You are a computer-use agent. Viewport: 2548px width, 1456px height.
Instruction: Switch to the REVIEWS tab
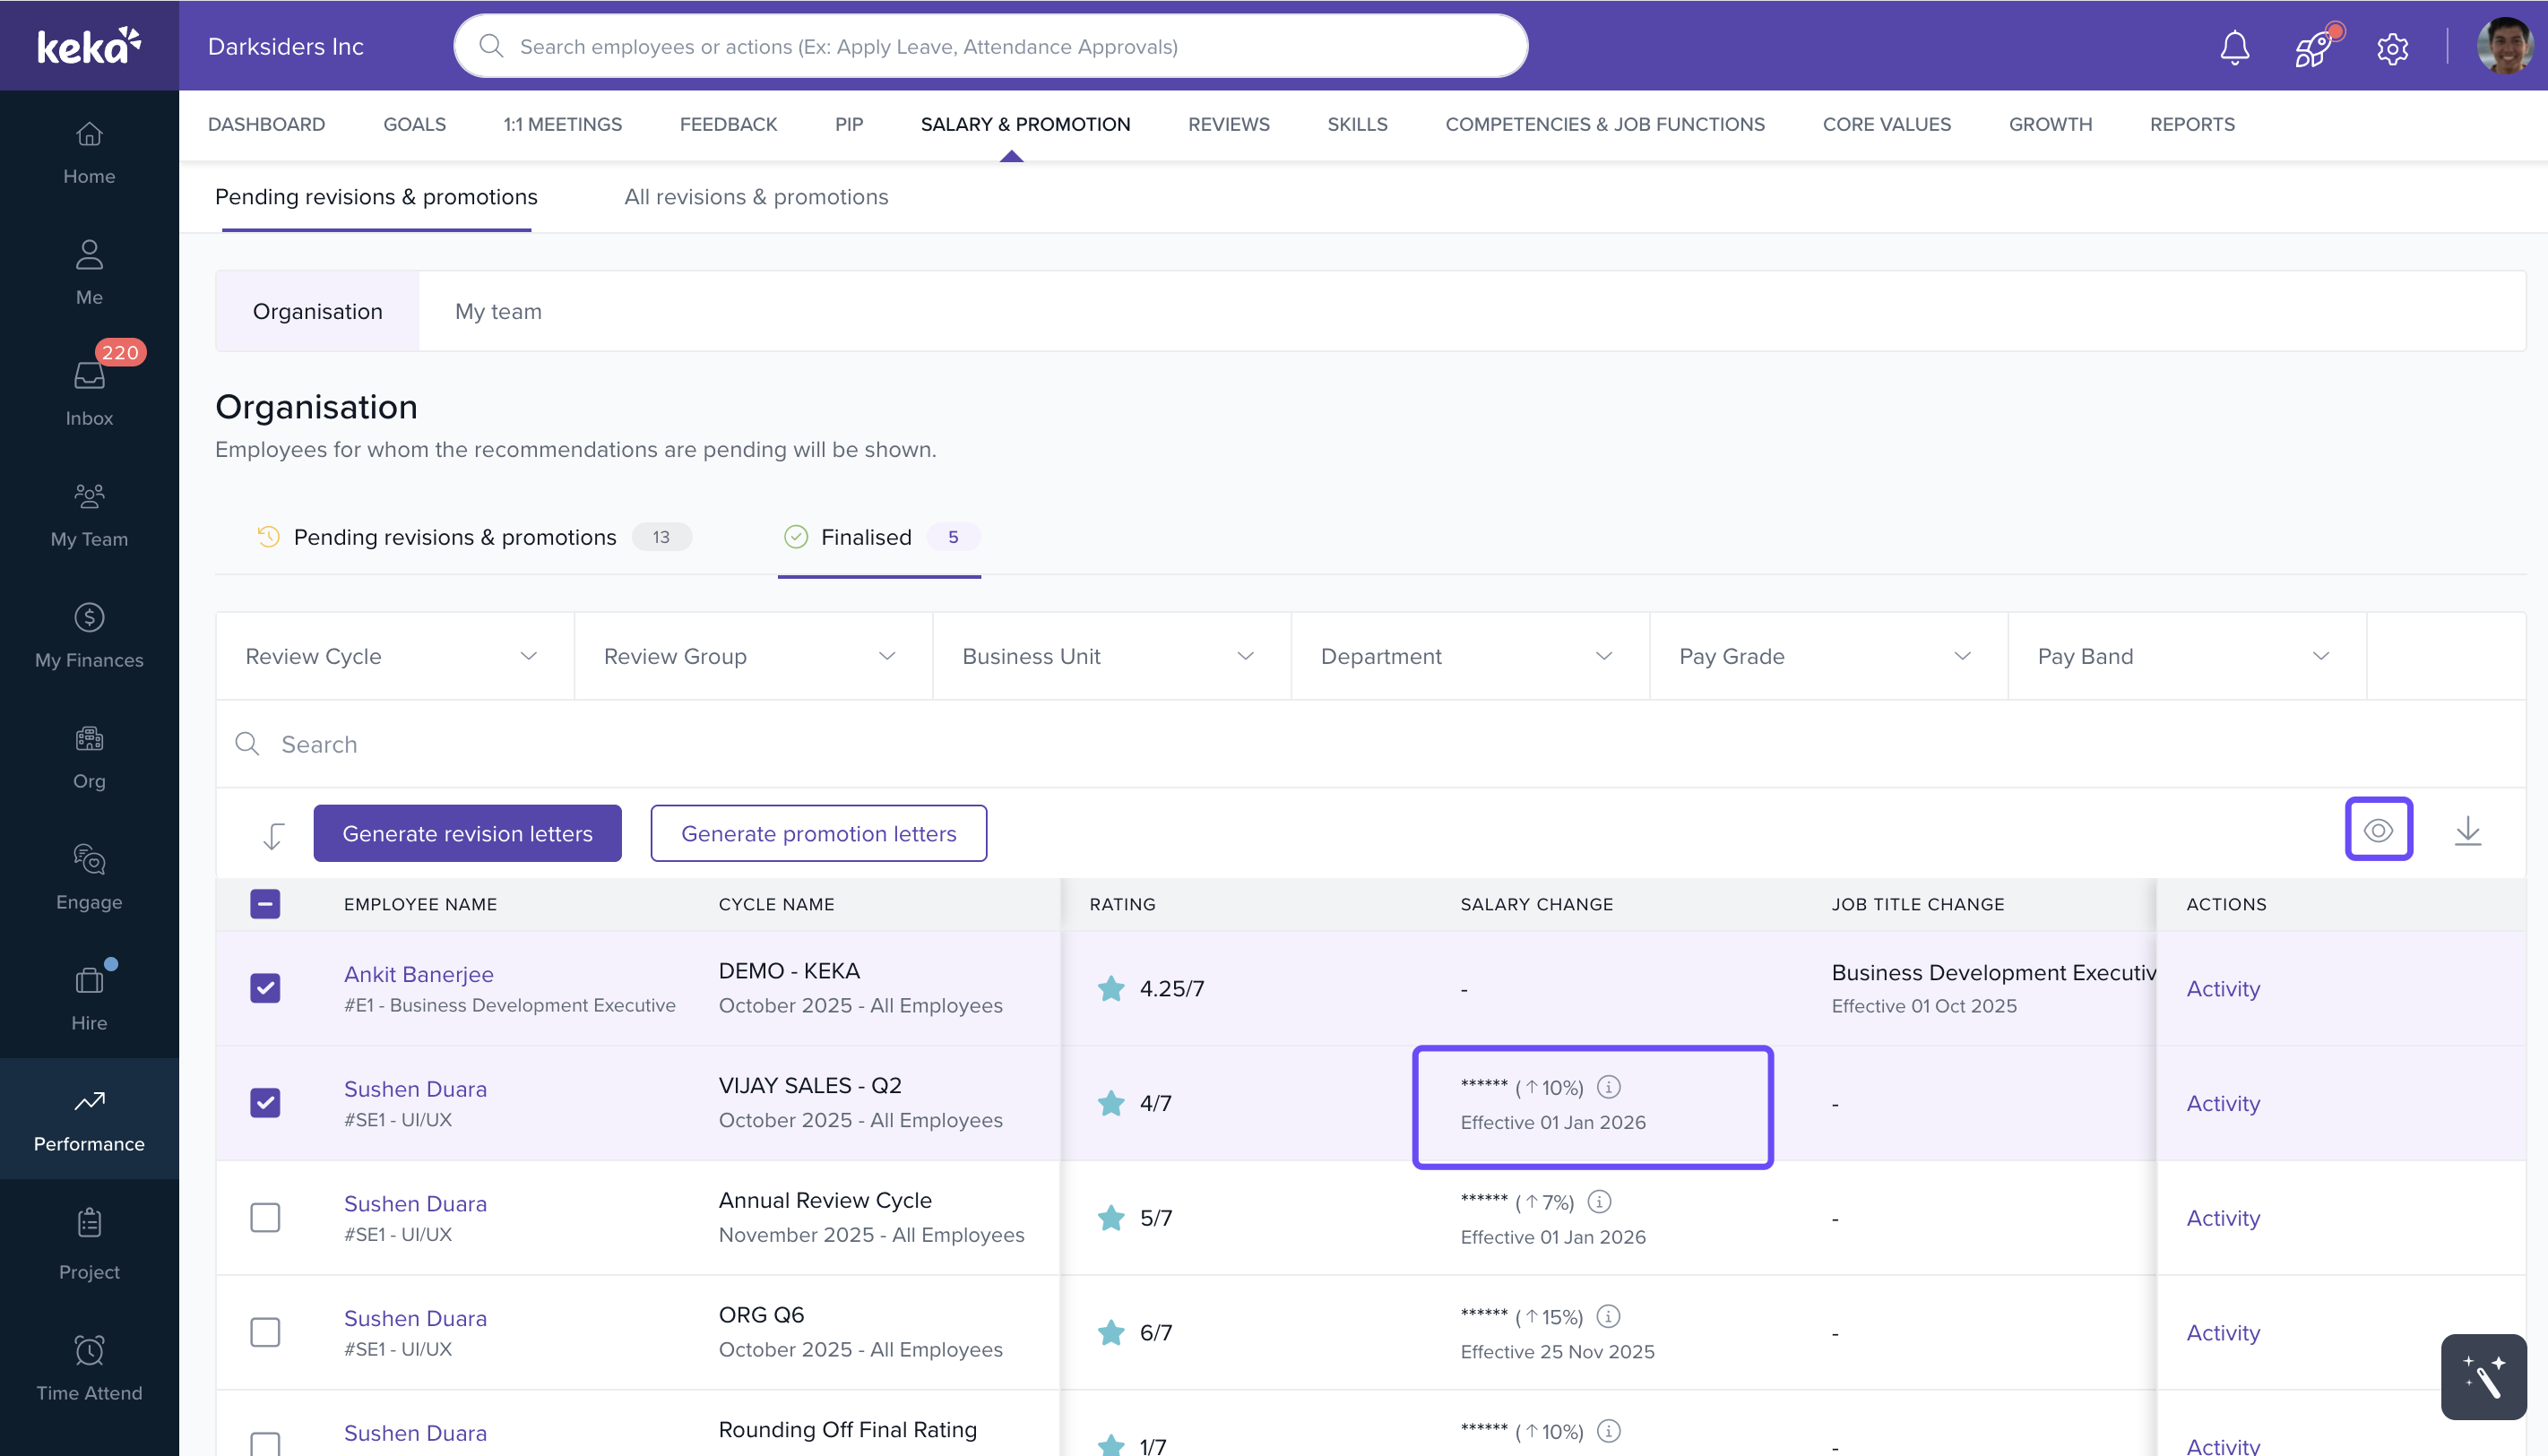1228,124
